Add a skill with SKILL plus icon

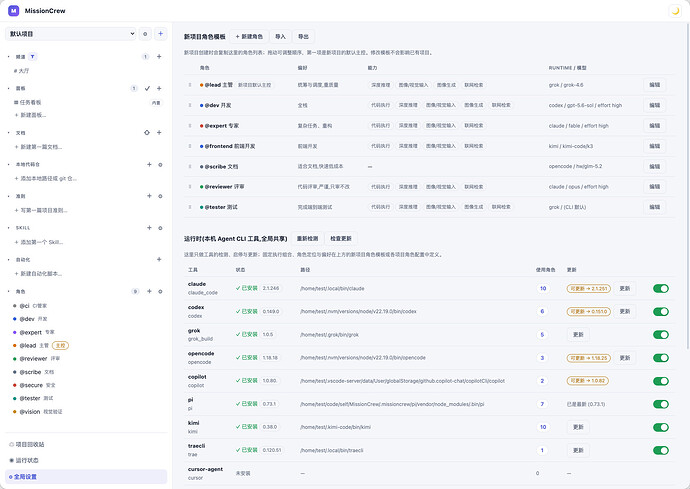pyautogui.click(x=149, y=228)
